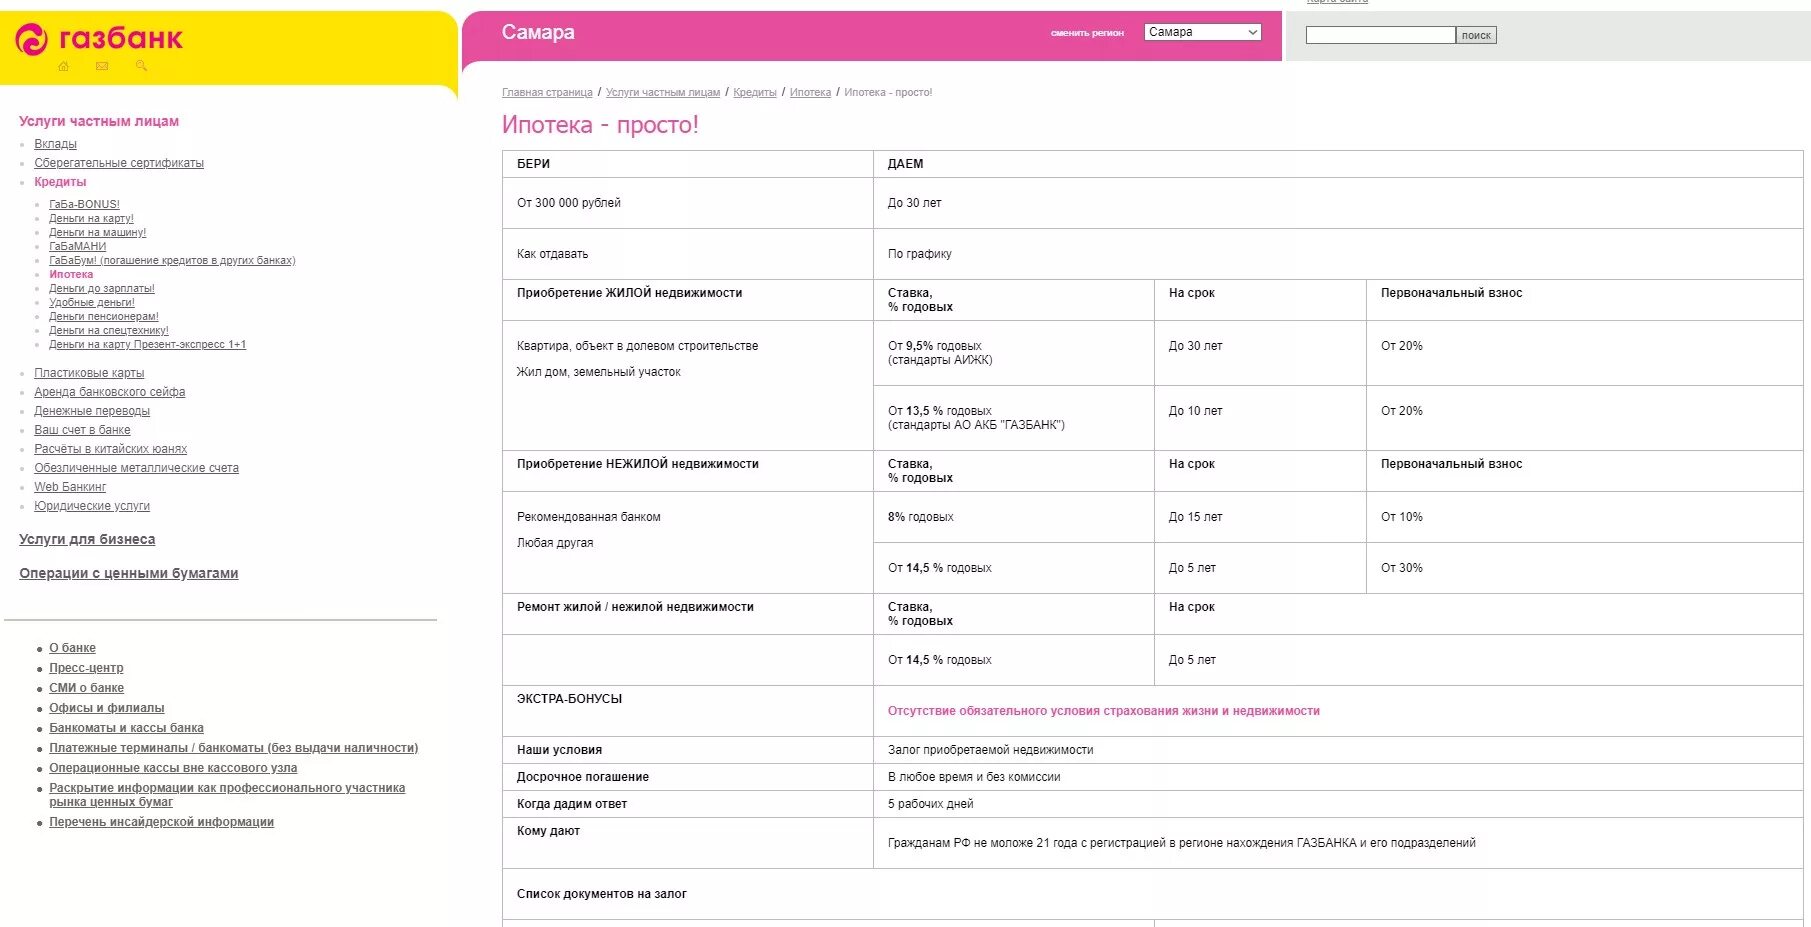
Task: Open the Услуги для бизнеса section
Action: point(87,539)
